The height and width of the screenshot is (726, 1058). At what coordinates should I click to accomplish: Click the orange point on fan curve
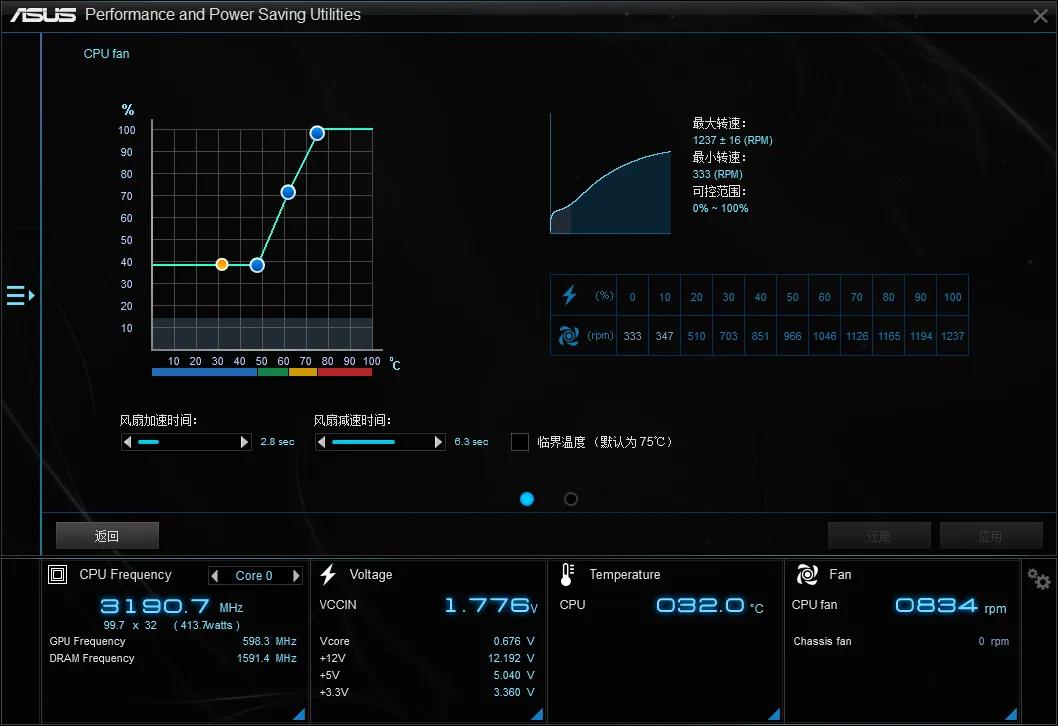pyautogui.click(x=222, y=265)
